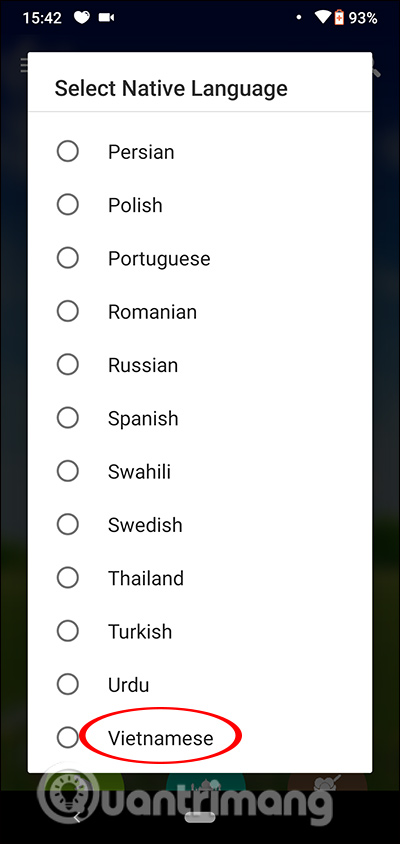Choose the Spanish radio option
Viewport: 400px width, 844px height.
pyautogui.click(x=68, y=418)
